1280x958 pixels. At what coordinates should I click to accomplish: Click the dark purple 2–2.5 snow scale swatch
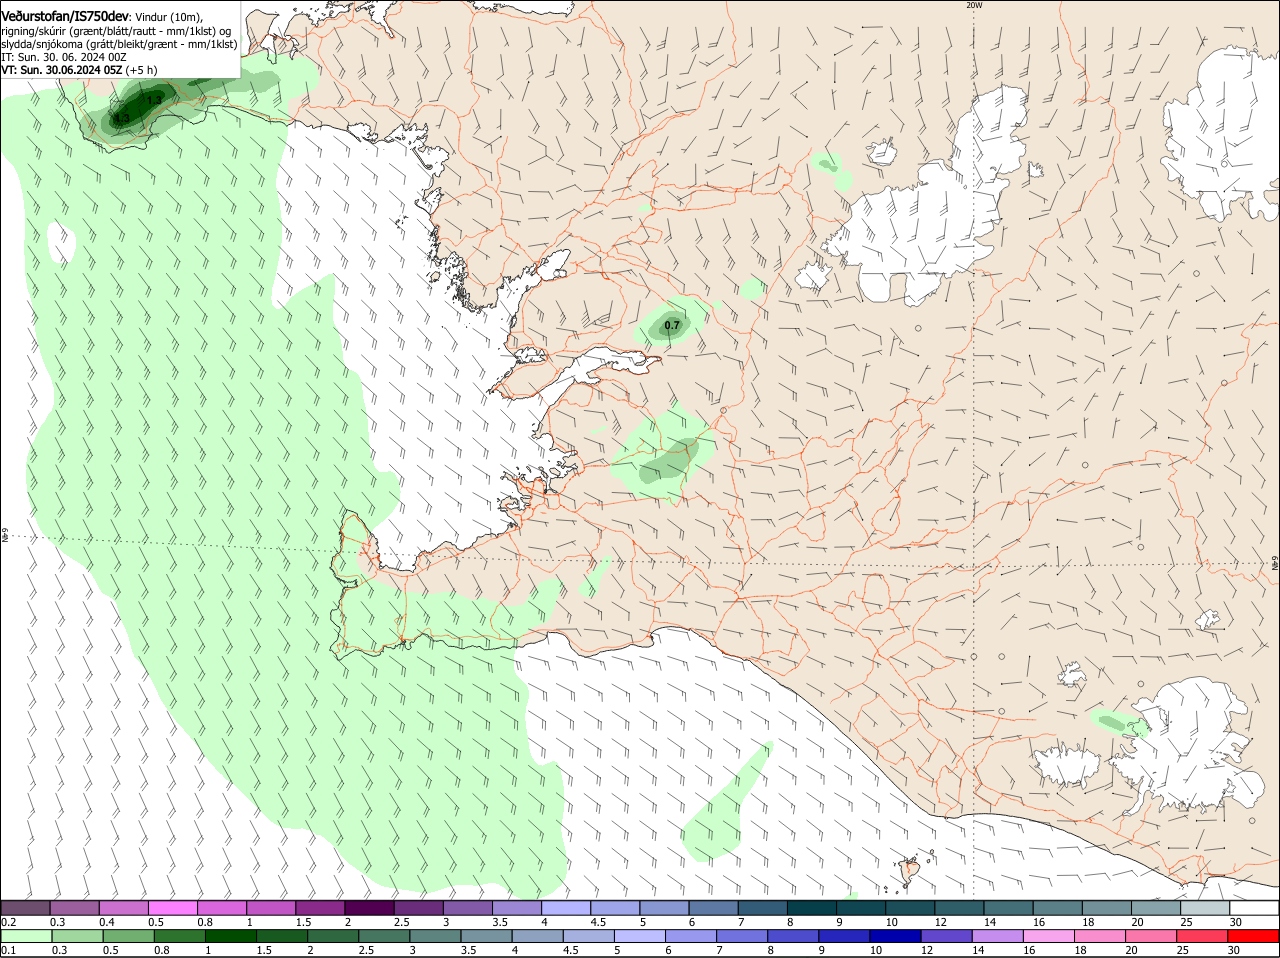(369, 908)
